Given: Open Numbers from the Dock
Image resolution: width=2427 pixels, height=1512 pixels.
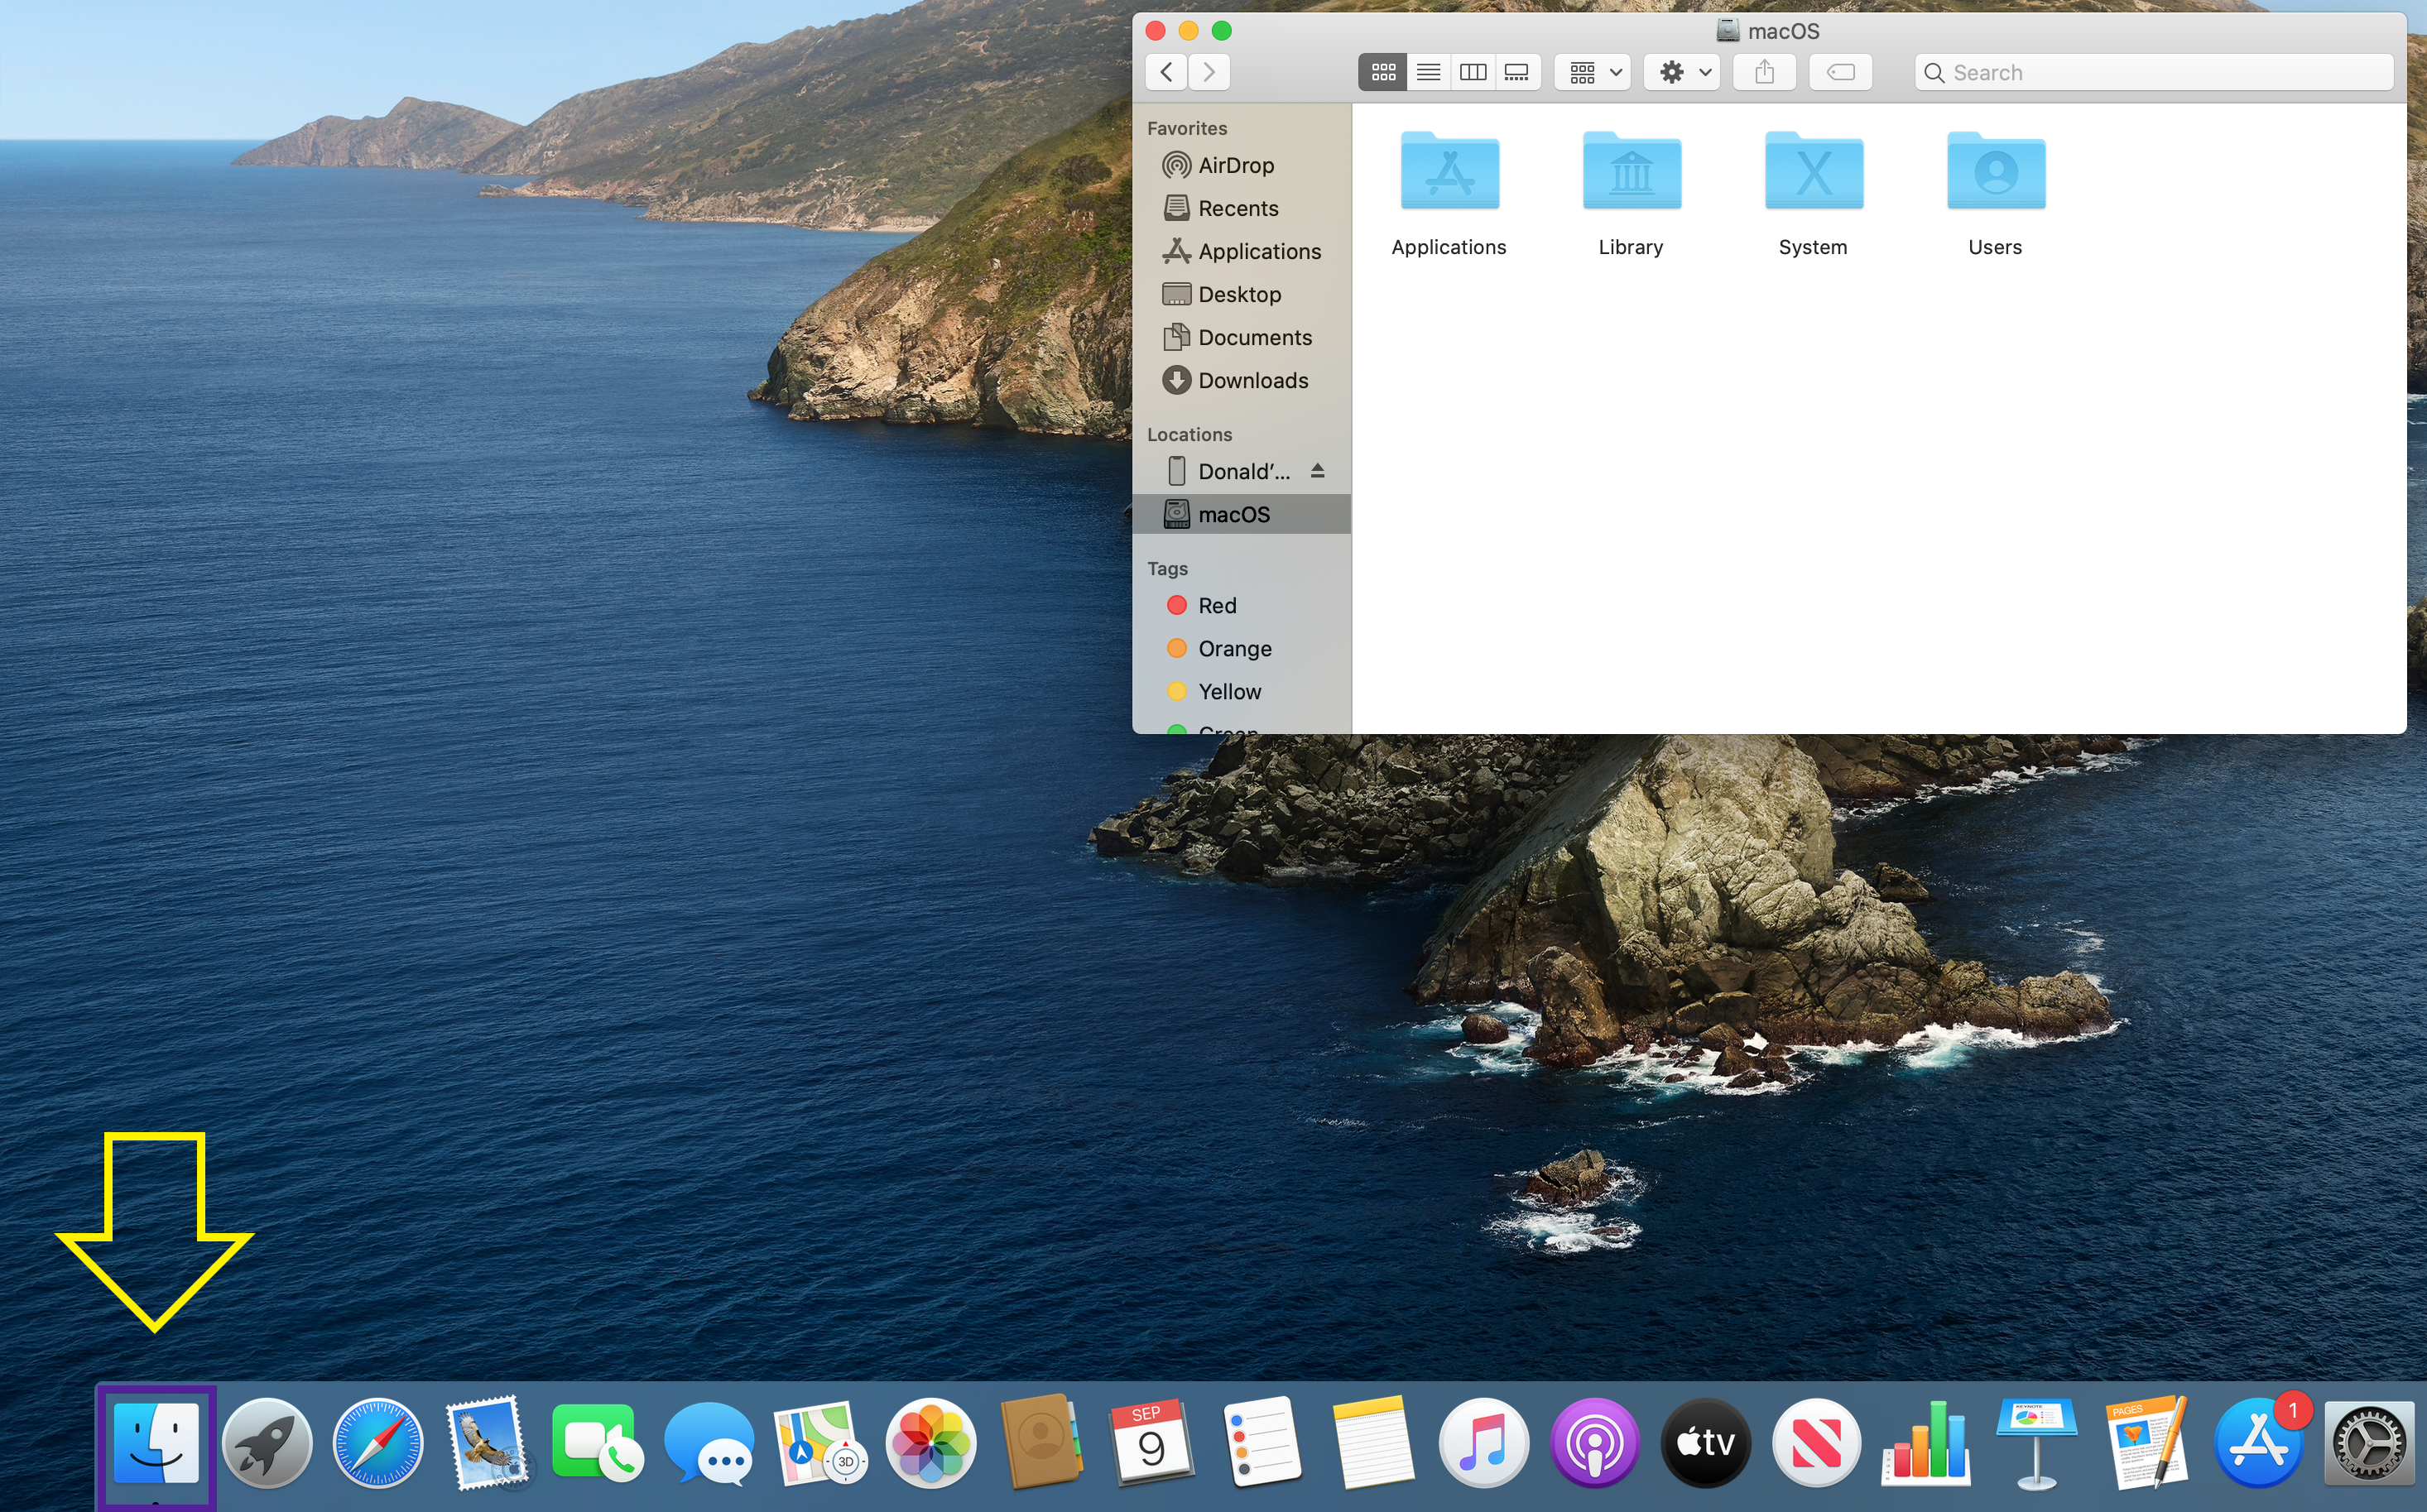Looking at the screenshot, I should coord(1926,1443).
